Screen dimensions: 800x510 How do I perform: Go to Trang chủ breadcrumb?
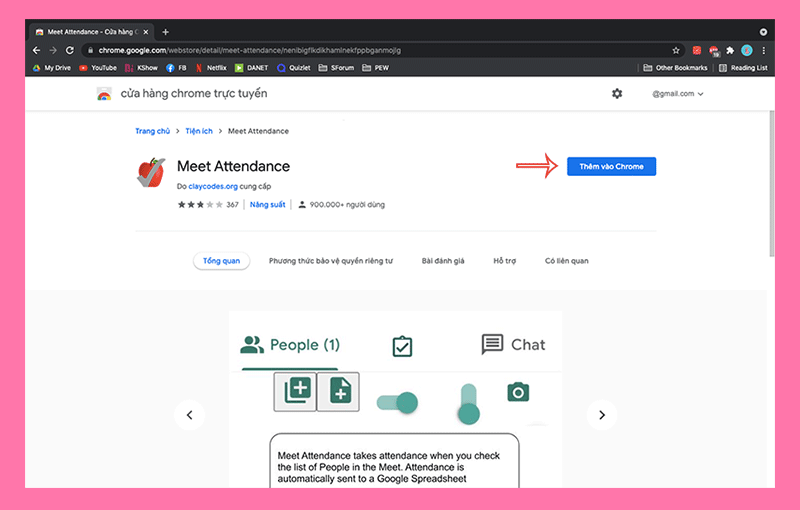[153, 131]
